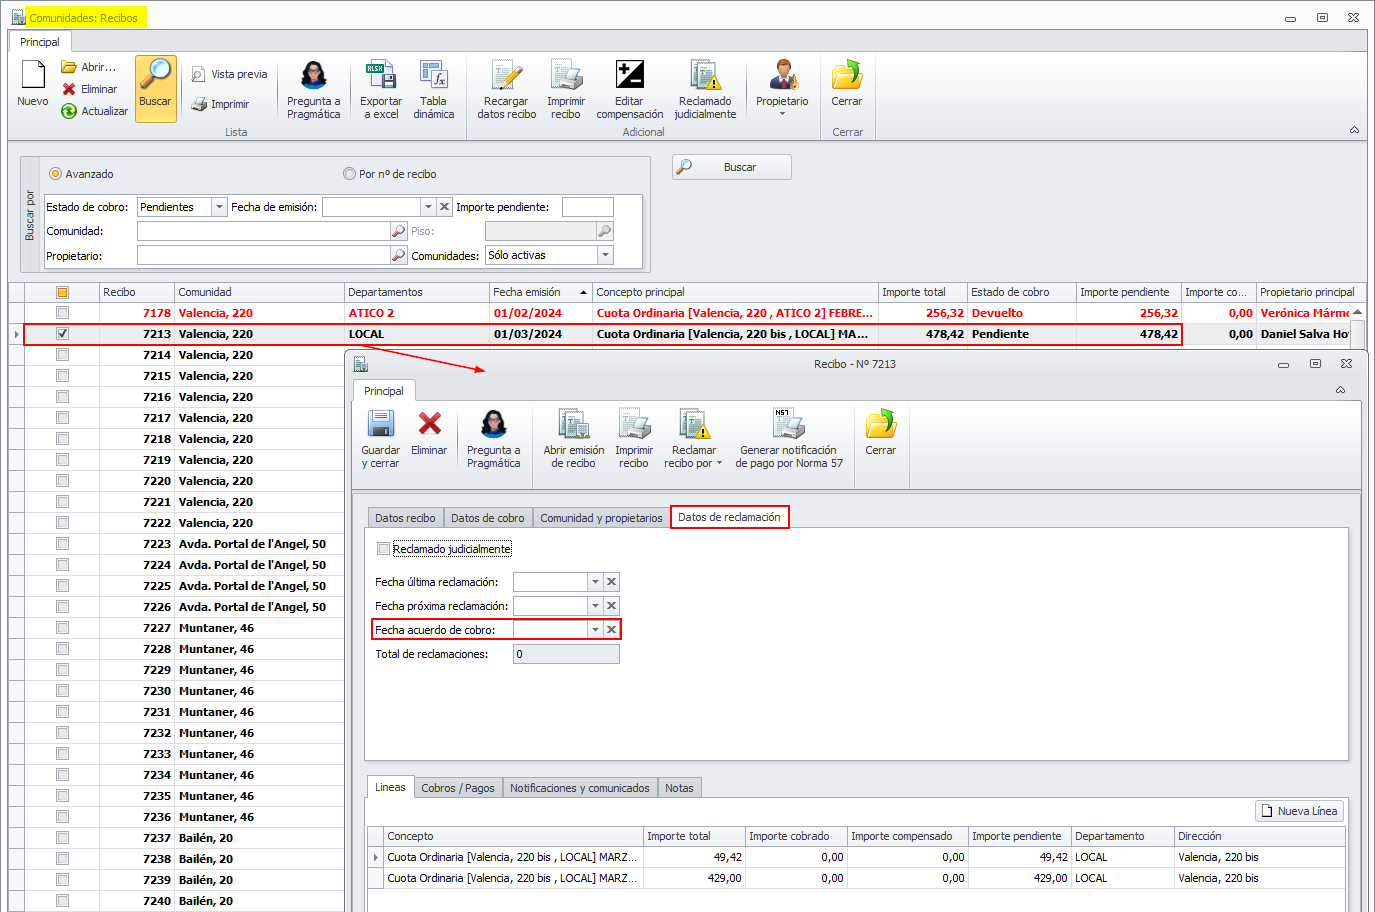Click the Nuevo document icon in main ribbon

pos(33,84)
